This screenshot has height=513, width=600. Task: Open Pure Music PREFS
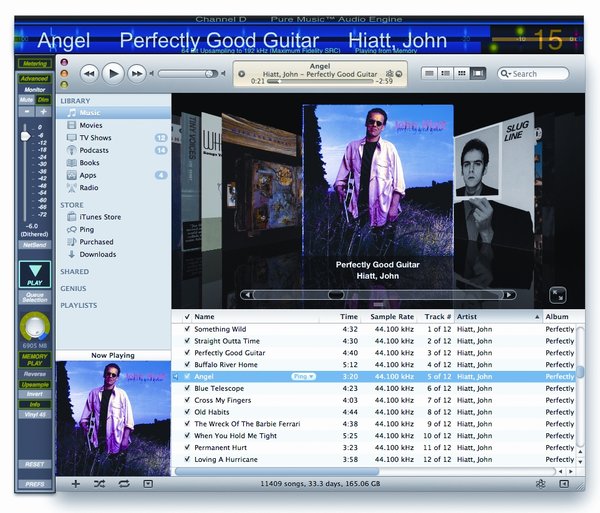coord(35,484)
